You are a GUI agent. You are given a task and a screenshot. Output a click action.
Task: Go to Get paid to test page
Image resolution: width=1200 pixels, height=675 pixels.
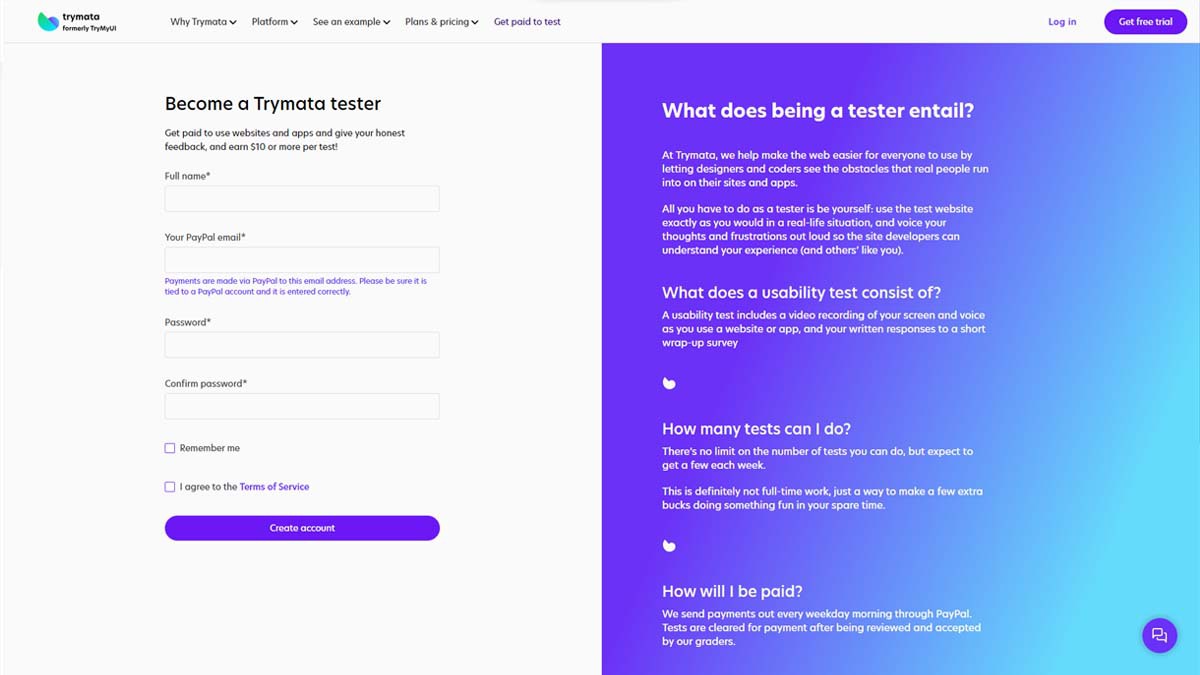tap(527, 22)
